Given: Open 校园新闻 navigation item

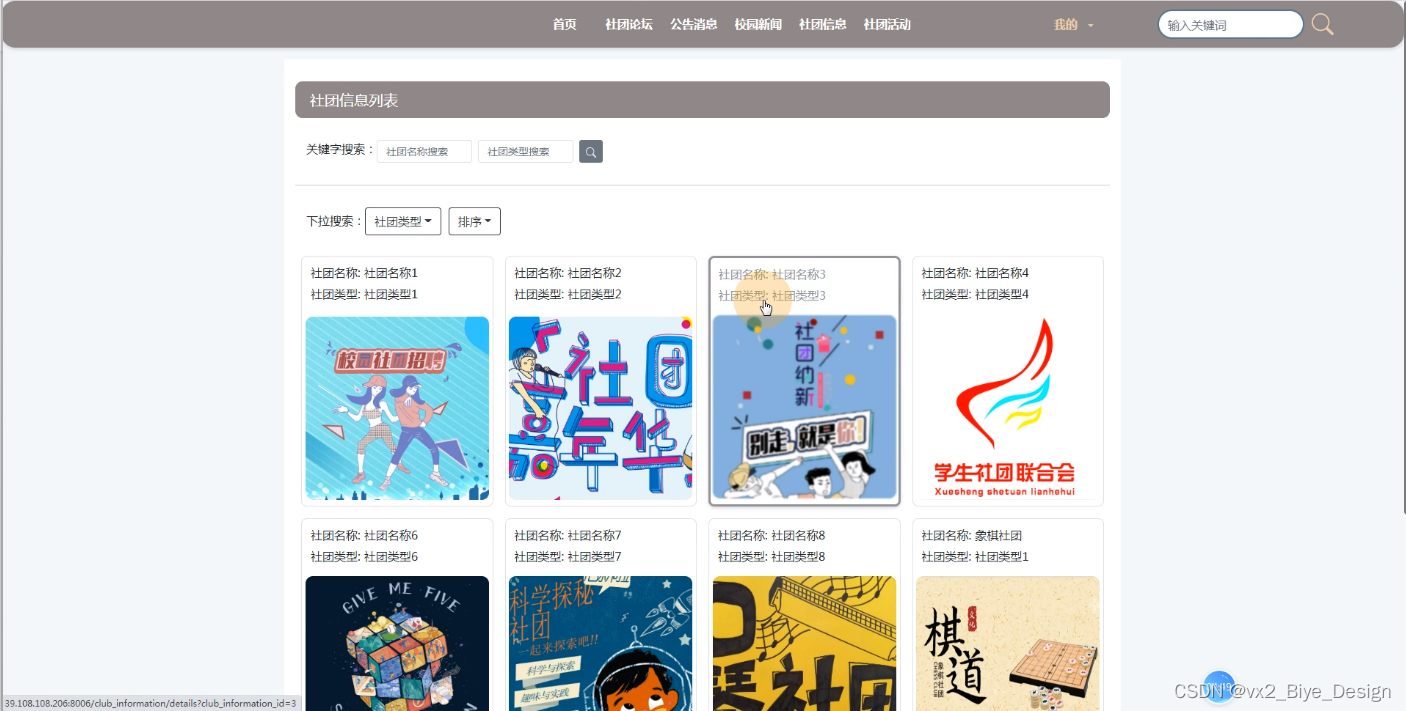Looking at the screenshot, I should (758, 25).
